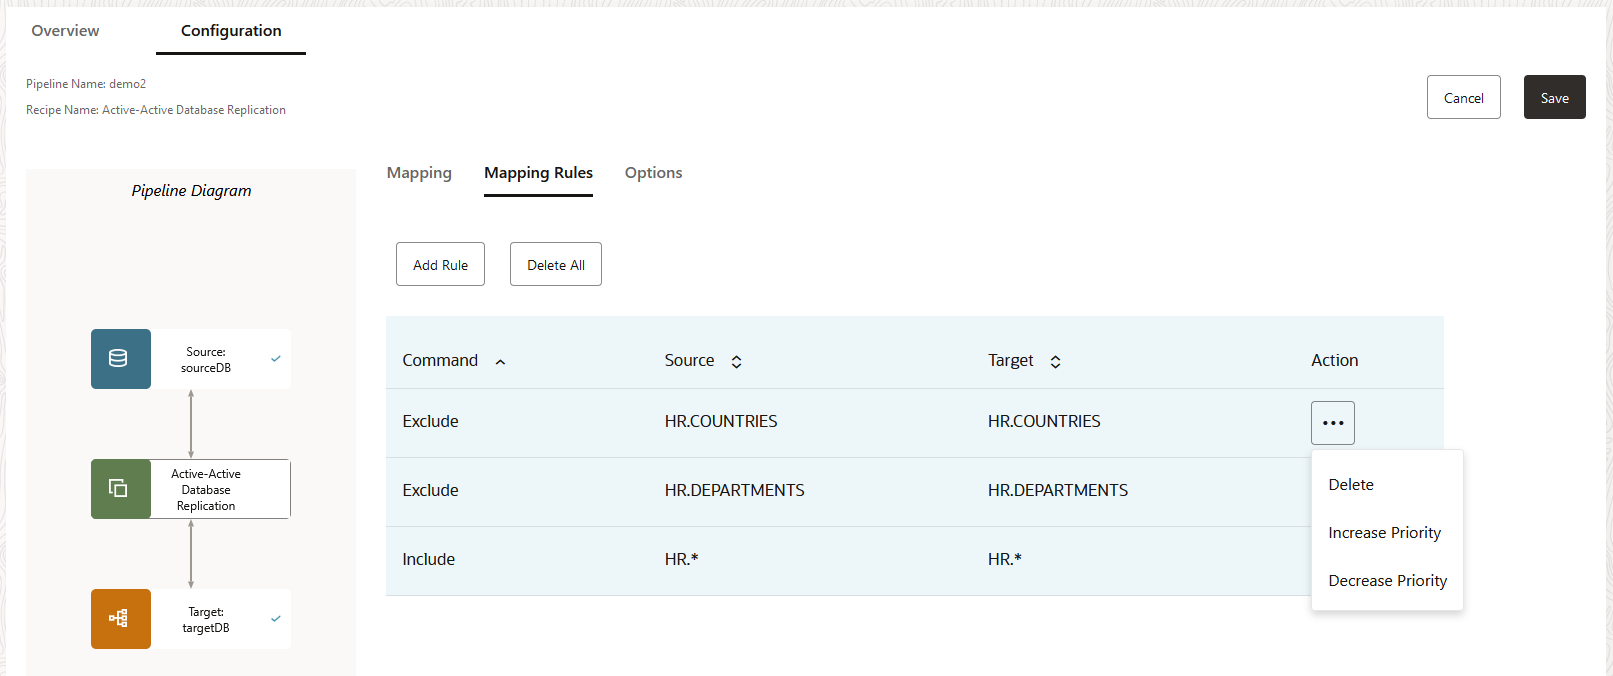Save the pipeline configuration
The image size is (1613, 676).
click(1554, 98)
